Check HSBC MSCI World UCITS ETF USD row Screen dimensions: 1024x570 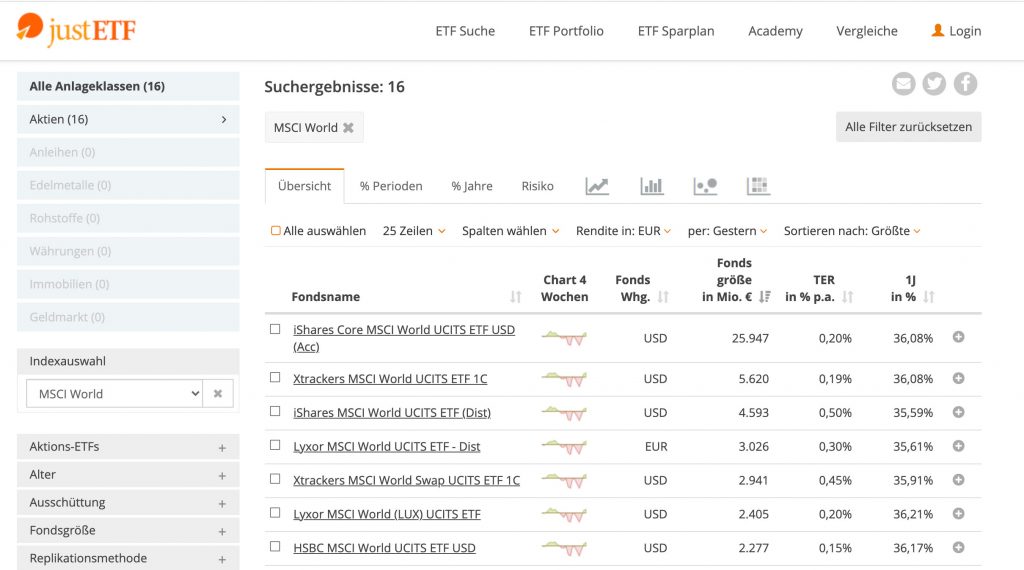click(275, 546)
